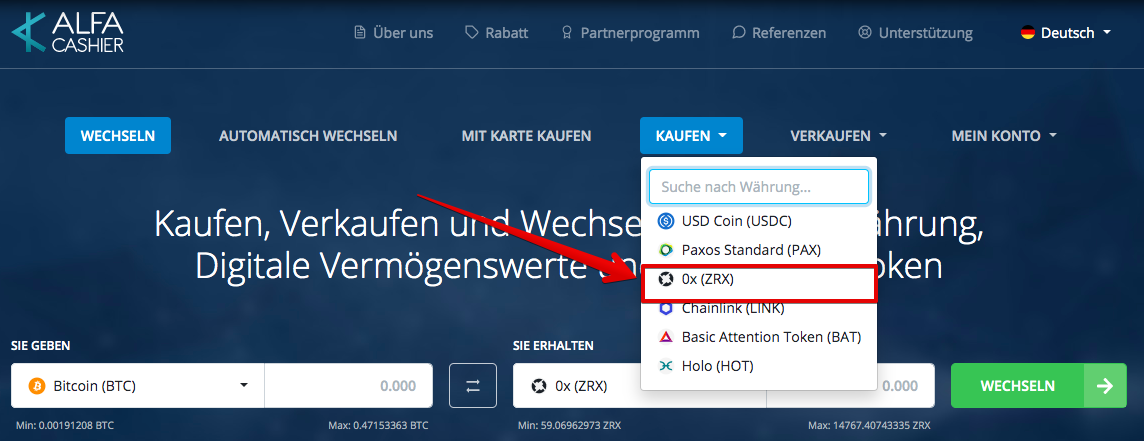Image resolution: width=1144 pixels, height=441 pixels.
Task: Click the Referenzen speech bubble icon
Action: [738, 33]
